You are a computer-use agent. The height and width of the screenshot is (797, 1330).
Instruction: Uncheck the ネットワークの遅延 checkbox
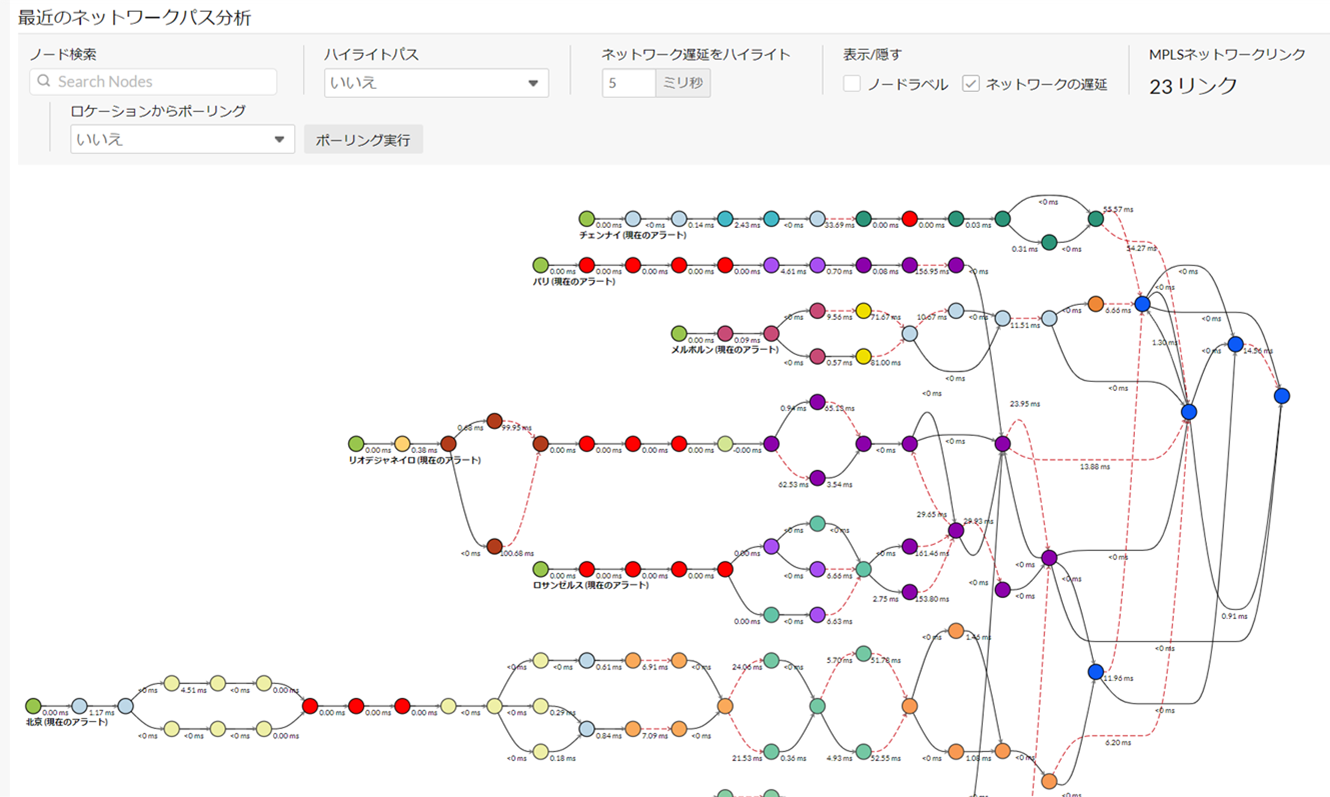(x=970, y=84)
